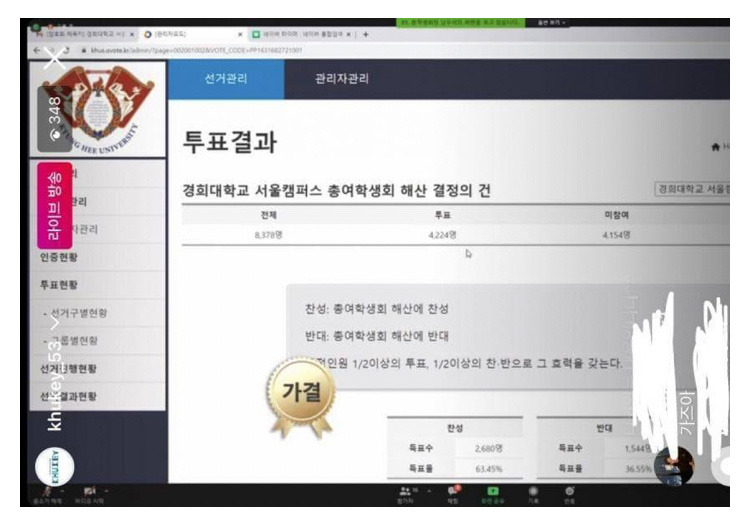Click the 36.55% opposition rate value
750x524 pixels.
coord(638,469)
